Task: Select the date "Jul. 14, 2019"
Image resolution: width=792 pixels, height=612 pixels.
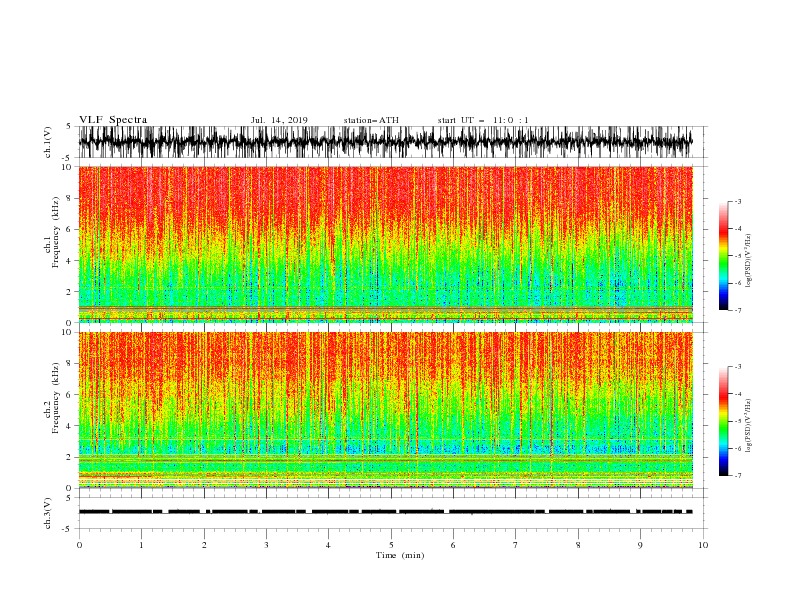Action: click(x=279, y=120)
